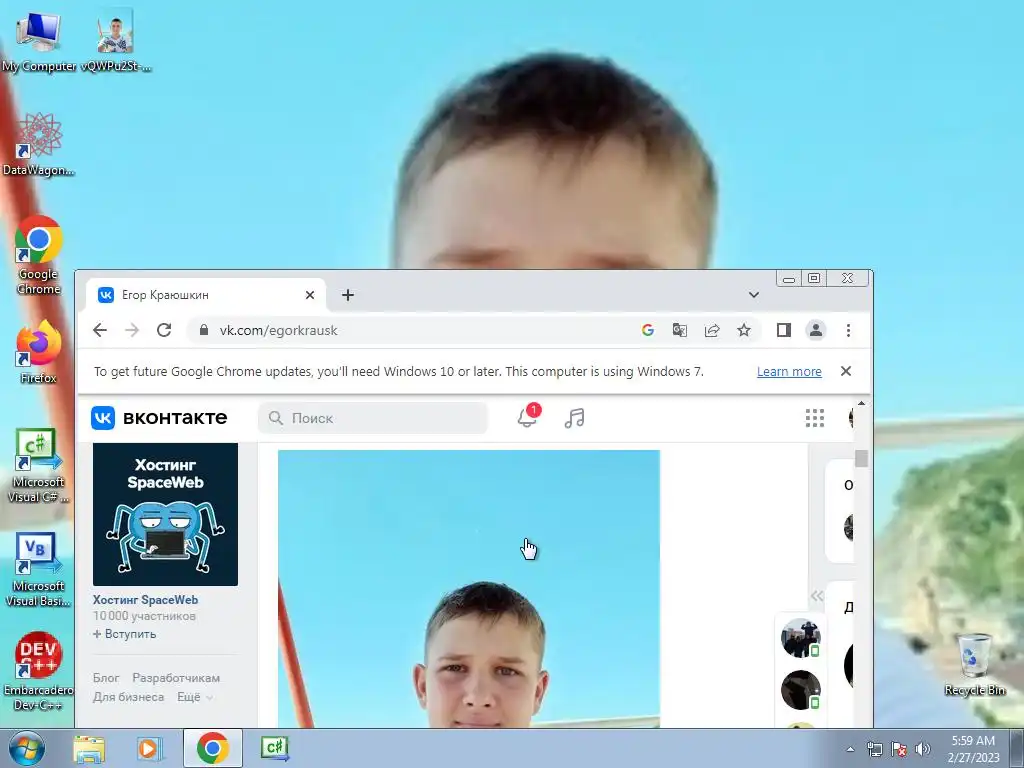This screenshot has height=768, width=1024.
Task: Dismiss the Chrome update infobar
Action: 846,371
